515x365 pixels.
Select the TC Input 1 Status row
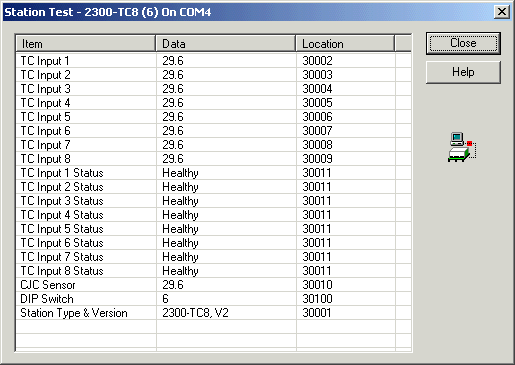click(x=213, y=173)
